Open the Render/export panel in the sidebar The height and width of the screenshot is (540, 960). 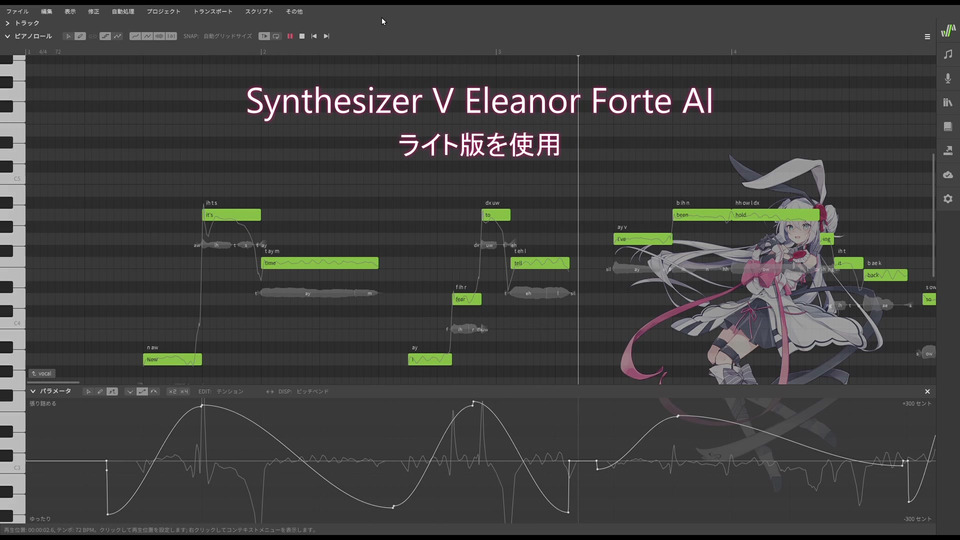click(x=948, y=150)
